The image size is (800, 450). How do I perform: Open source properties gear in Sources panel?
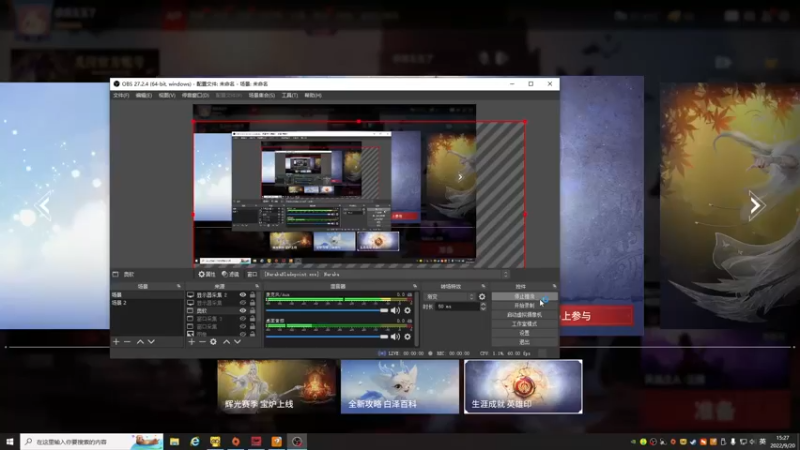(x=214, y=342)
